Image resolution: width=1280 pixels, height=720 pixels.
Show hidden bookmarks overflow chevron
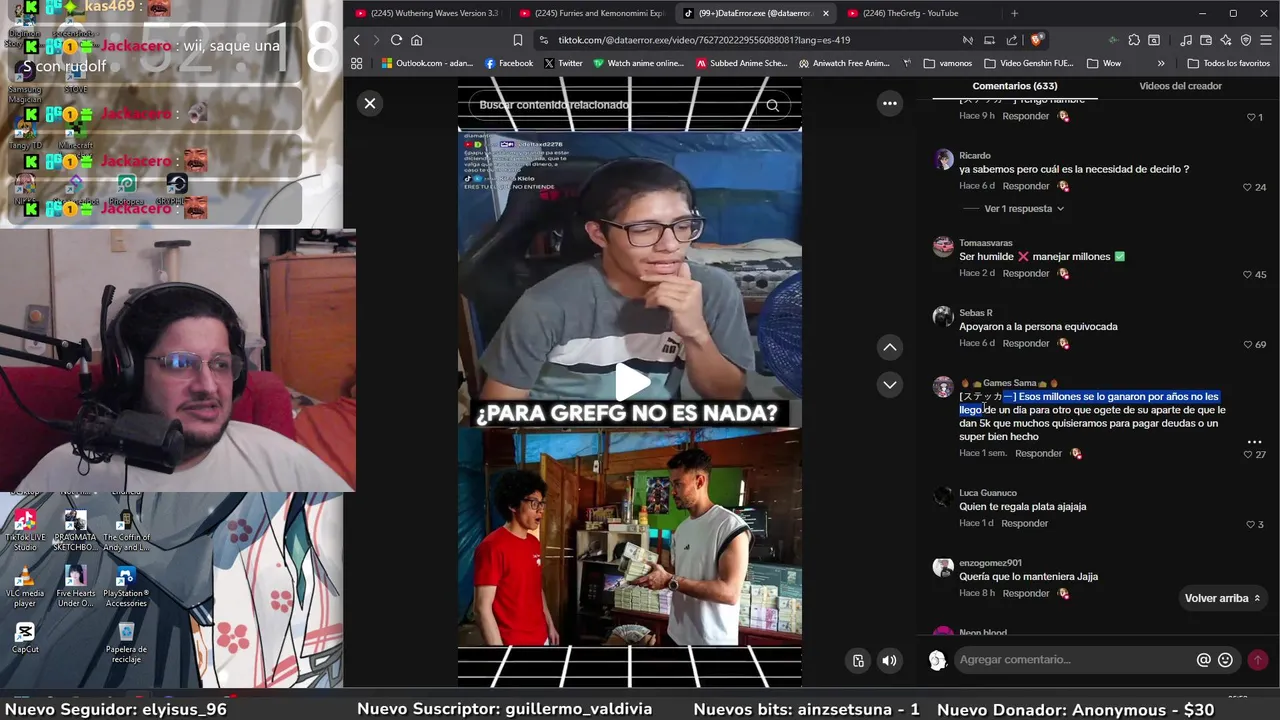1160,63
